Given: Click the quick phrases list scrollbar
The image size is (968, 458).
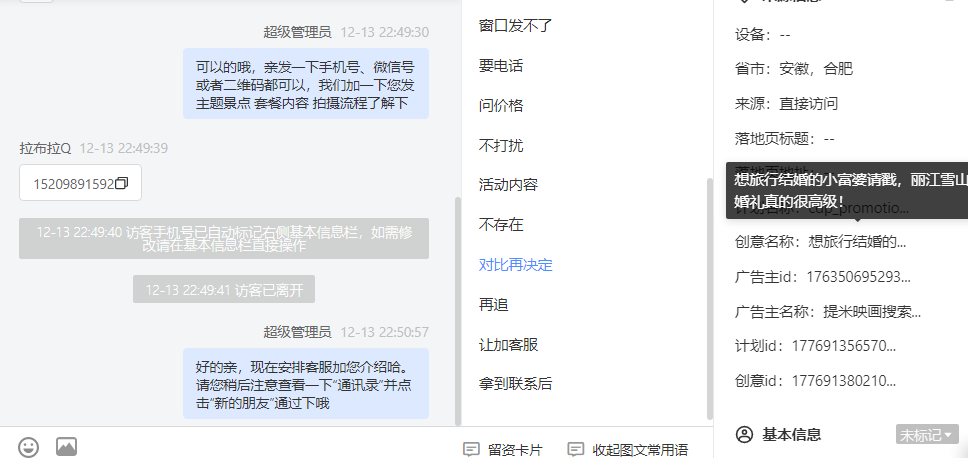Looking at the screenshot, I should coord(710,298).
